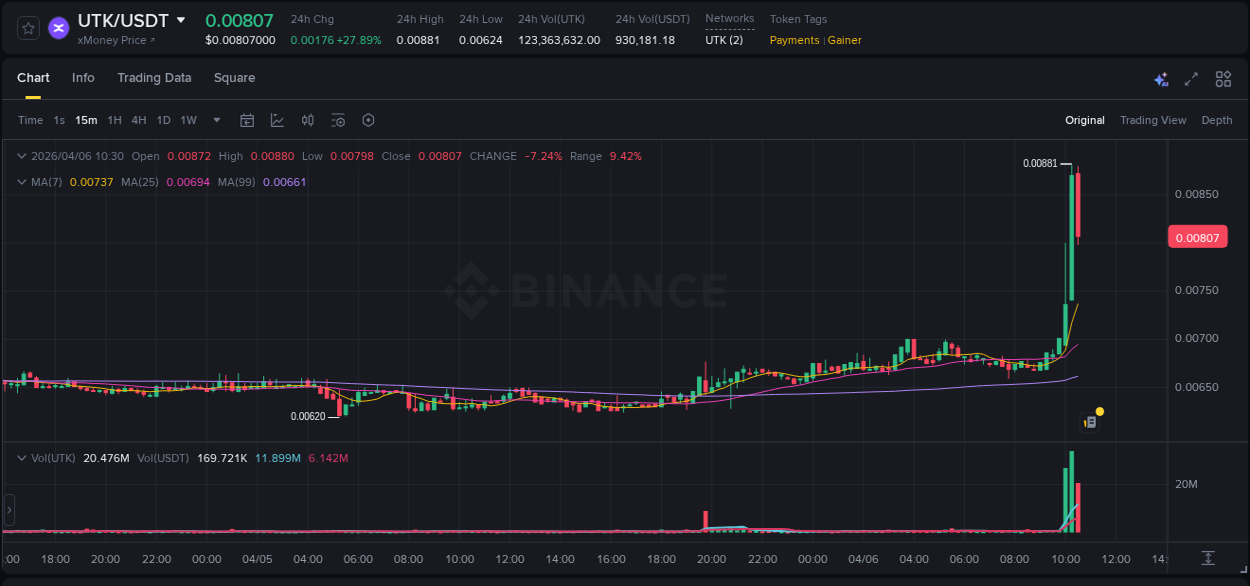
Task: Click the current price label 0.00807
Action: 1197,236
